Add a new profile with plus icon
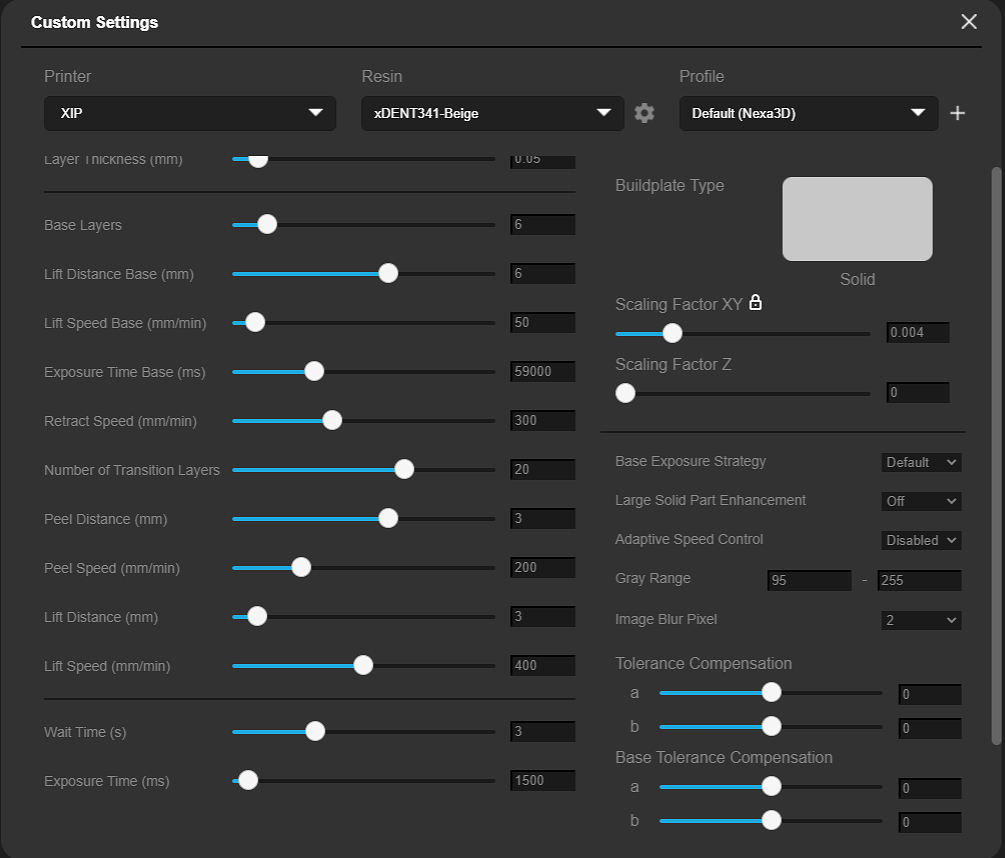Screen dimensions: 1005x858 click(958, 113)
